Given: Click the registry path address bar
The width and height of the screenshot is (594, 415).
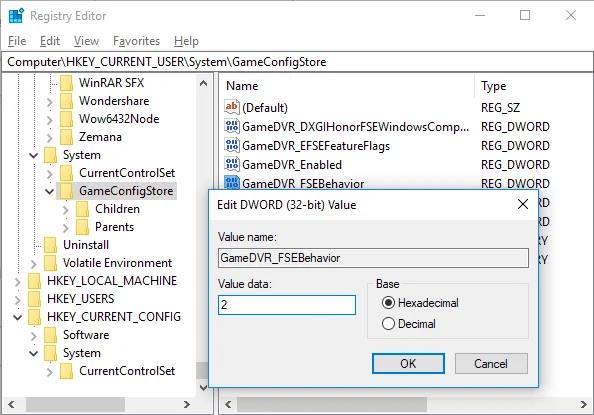Looking at the screenshot, I should [x=297, y=62].
